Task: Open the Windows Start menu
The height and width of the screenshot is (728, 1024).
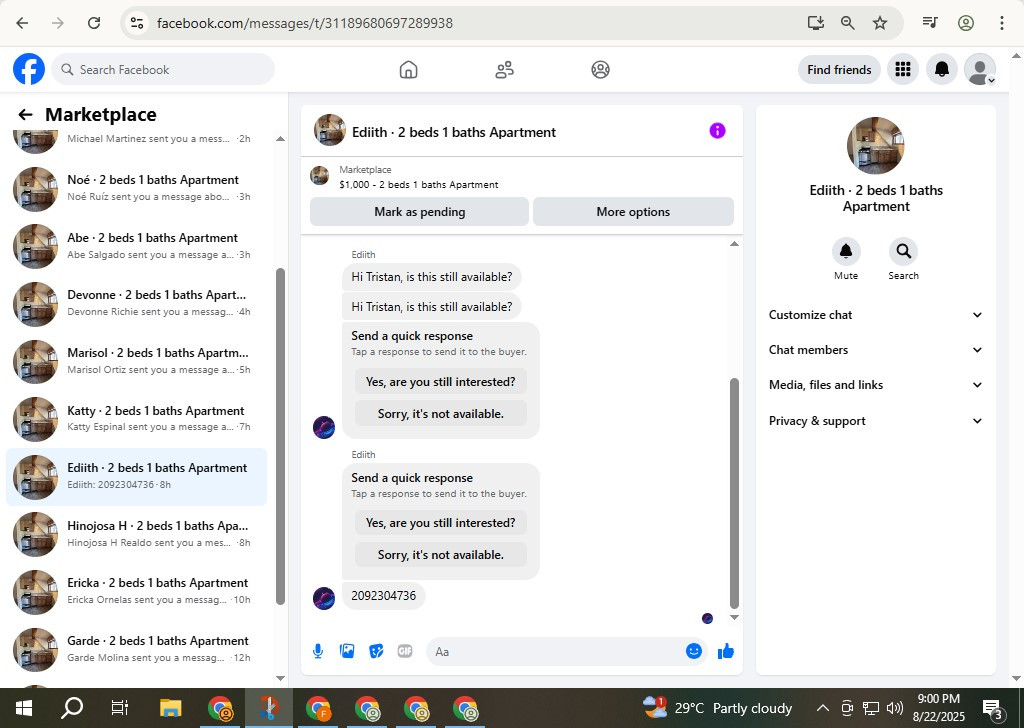Action: 24,708
